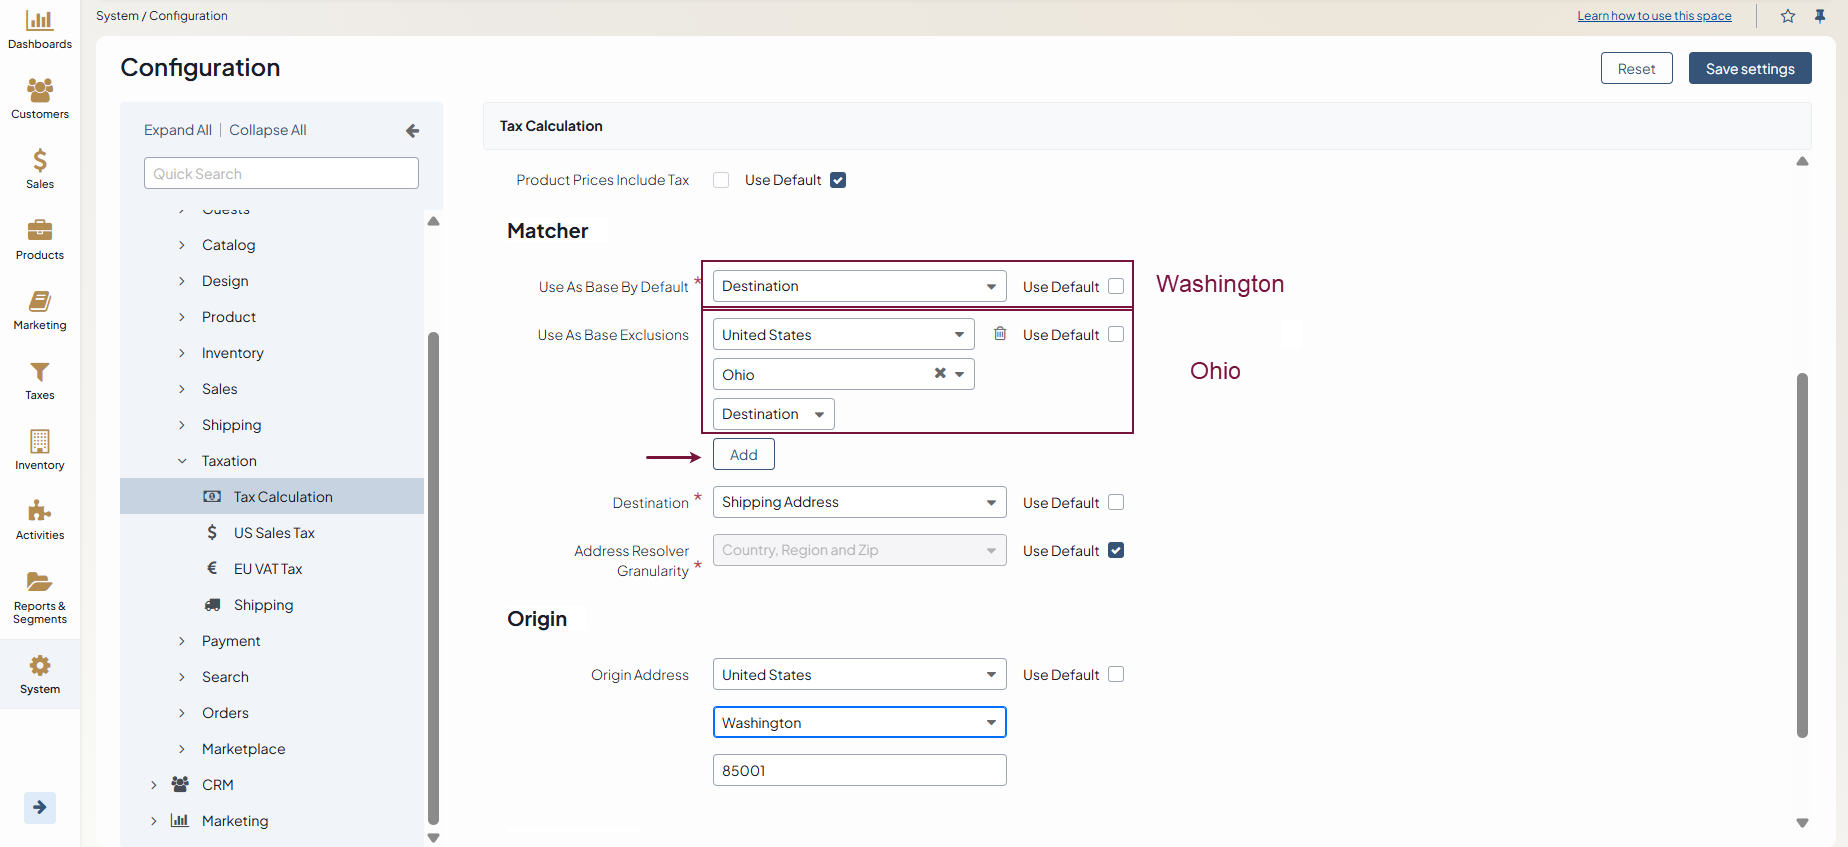Uncheck Use Default for Product Prices Include Tax

coord(838,180)
